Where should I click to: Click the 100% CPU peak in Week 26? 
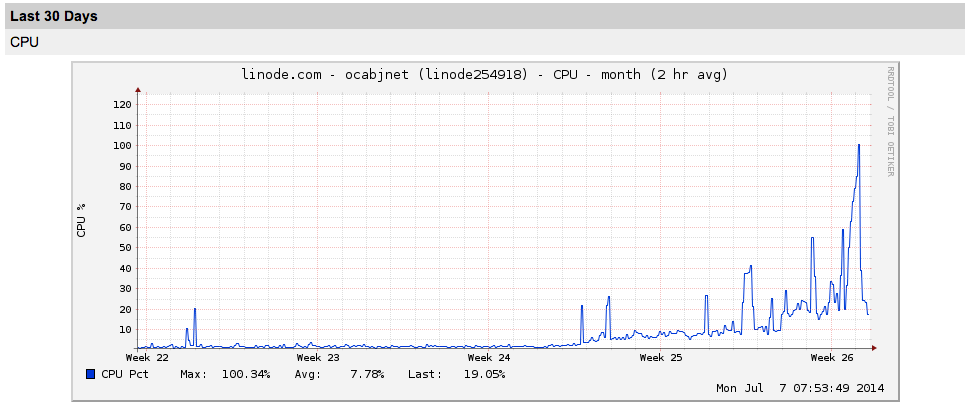[859, 145]
